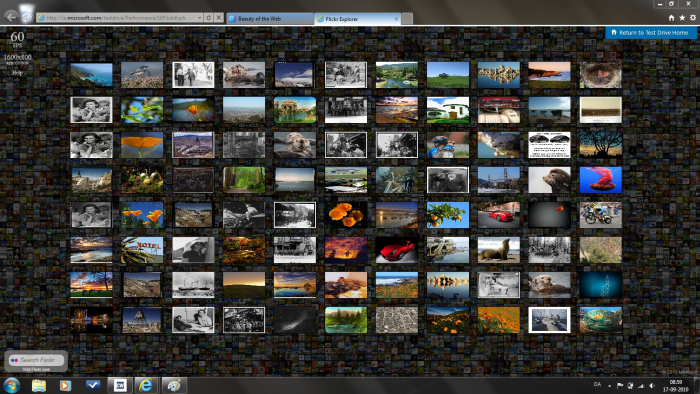The image size is (700, 394).
Task: Click the DA language indicator
Action: coord(597,384)
